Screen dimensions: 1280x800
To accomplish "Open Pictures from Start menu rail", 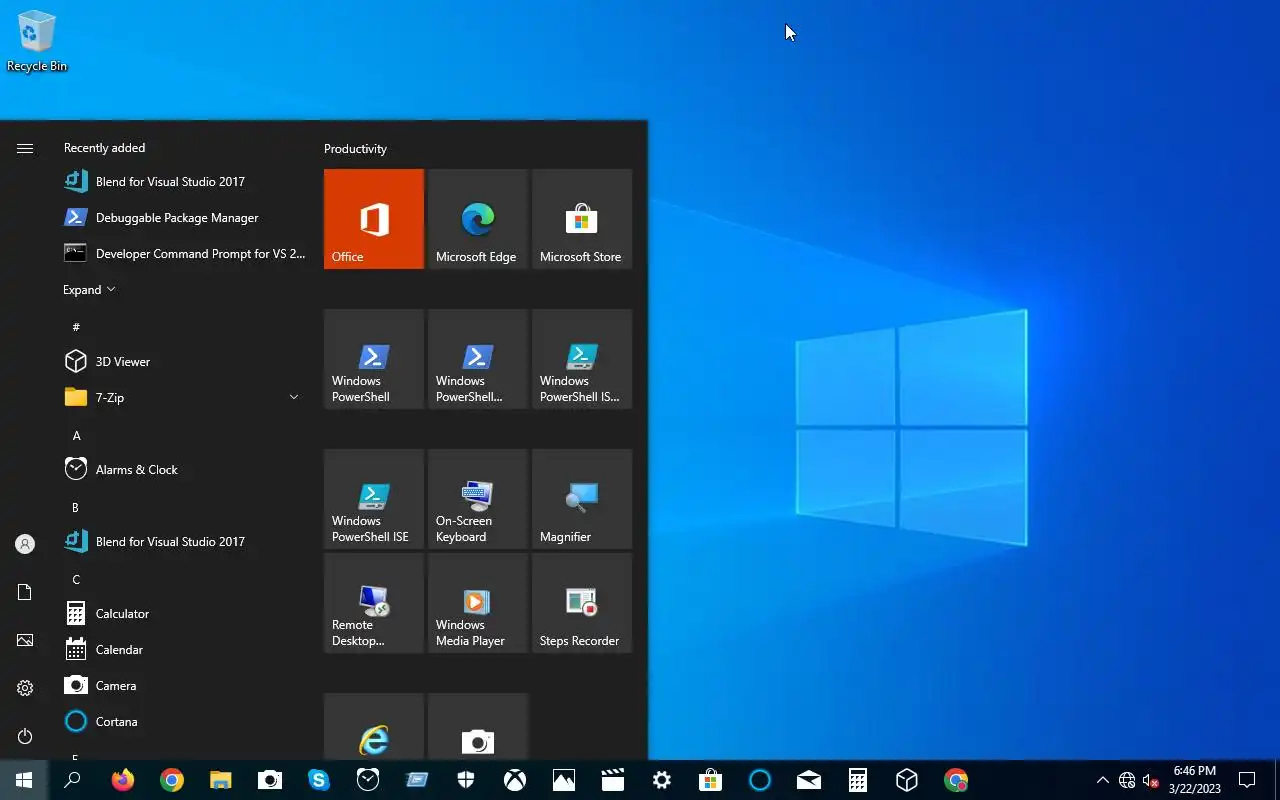I will 25,640.
